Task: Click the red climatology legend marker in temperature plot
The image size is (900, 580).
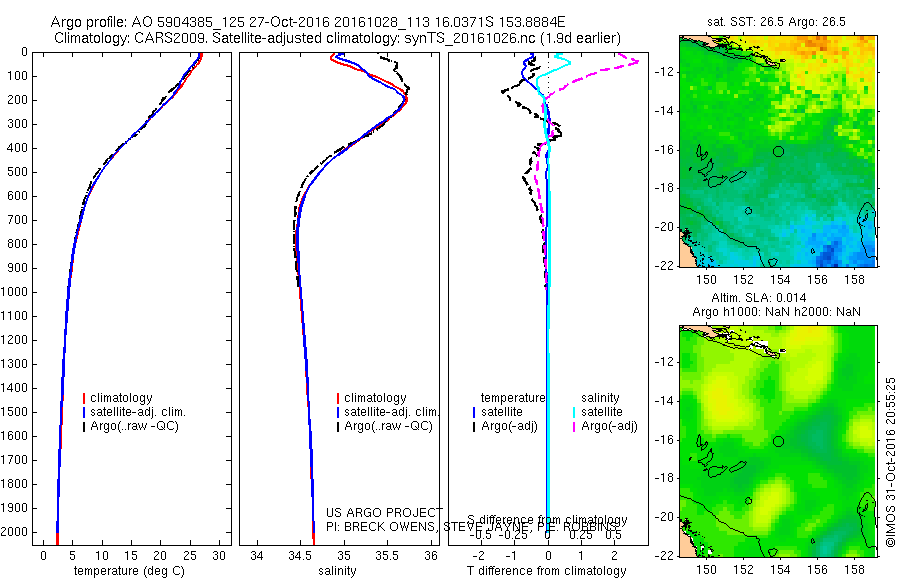Action: tap(84, 398)
